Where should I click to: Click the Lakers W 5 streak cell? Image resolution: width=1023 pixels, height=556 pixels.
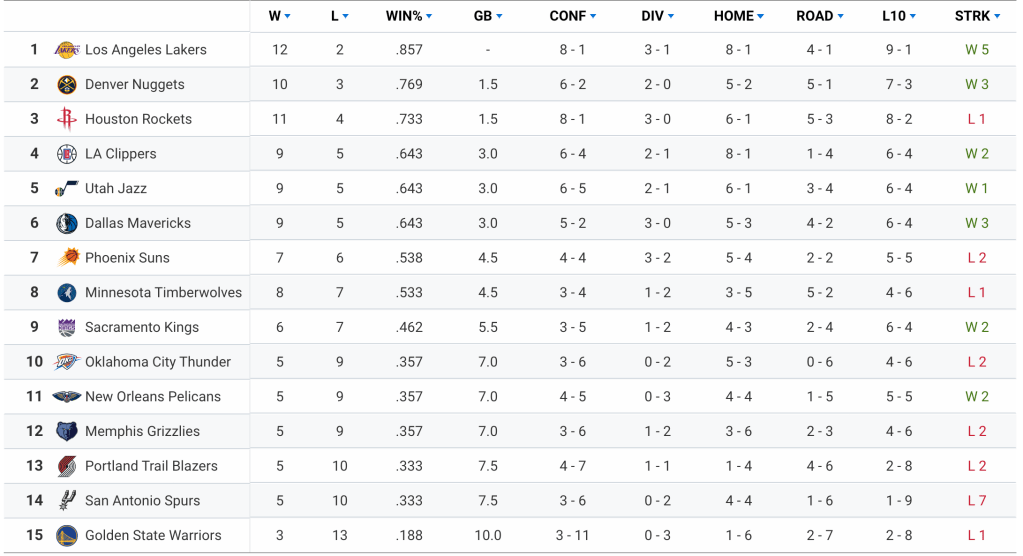point(976,50)
